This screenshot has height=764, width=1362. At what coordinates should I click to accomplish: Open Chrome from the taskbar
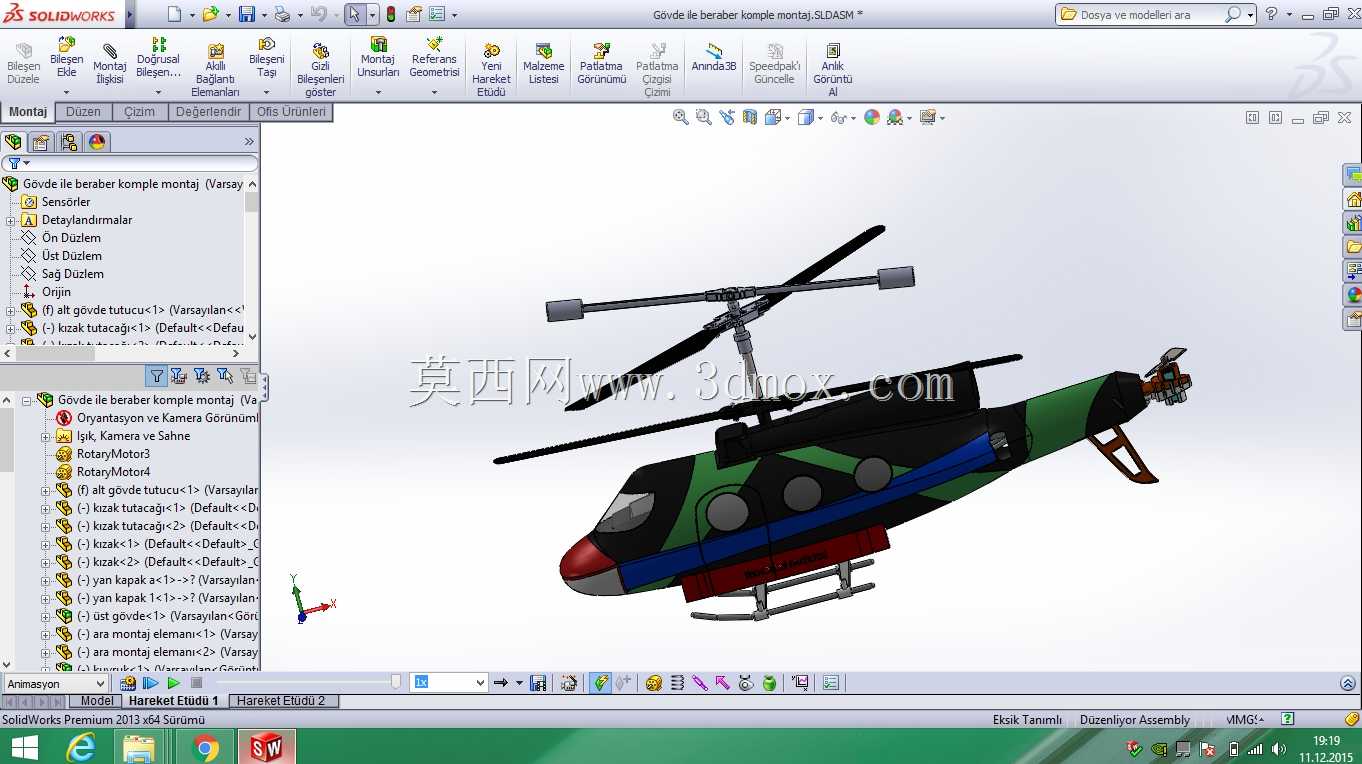click(205, 746)
